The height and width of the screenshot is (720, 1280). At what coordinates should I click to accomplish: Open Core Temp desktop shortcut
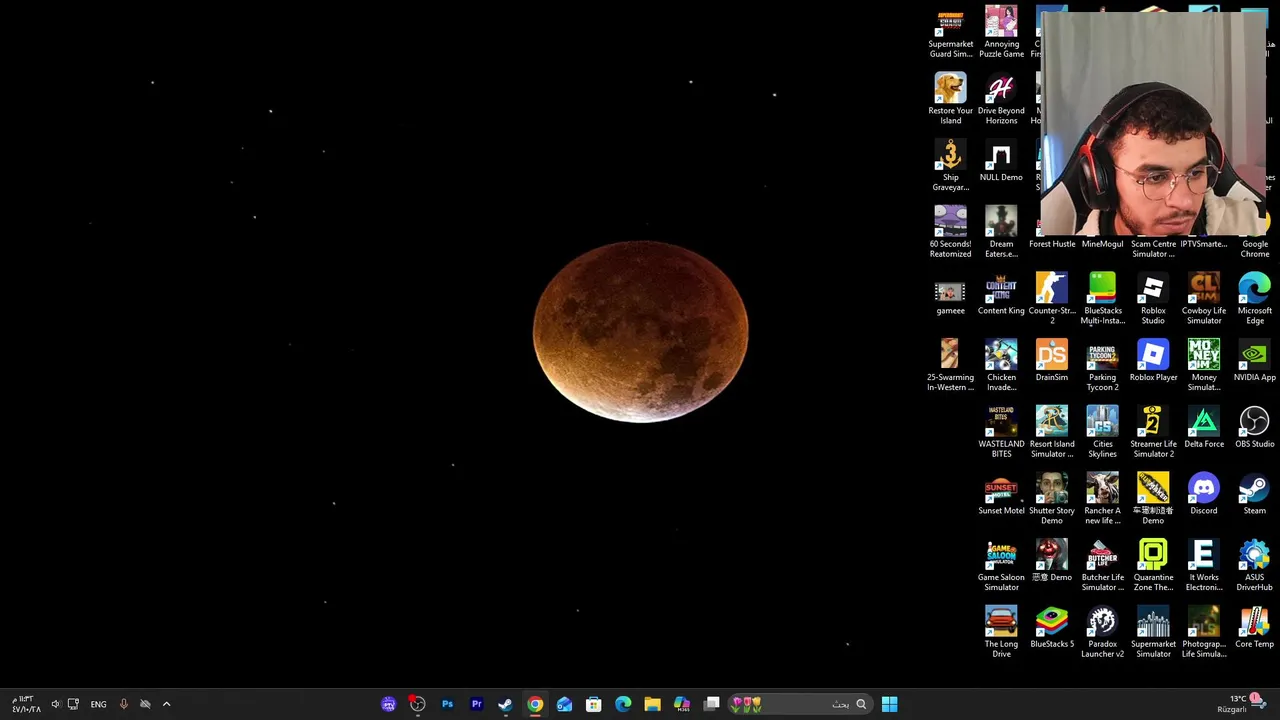(x=1254, y=628)
